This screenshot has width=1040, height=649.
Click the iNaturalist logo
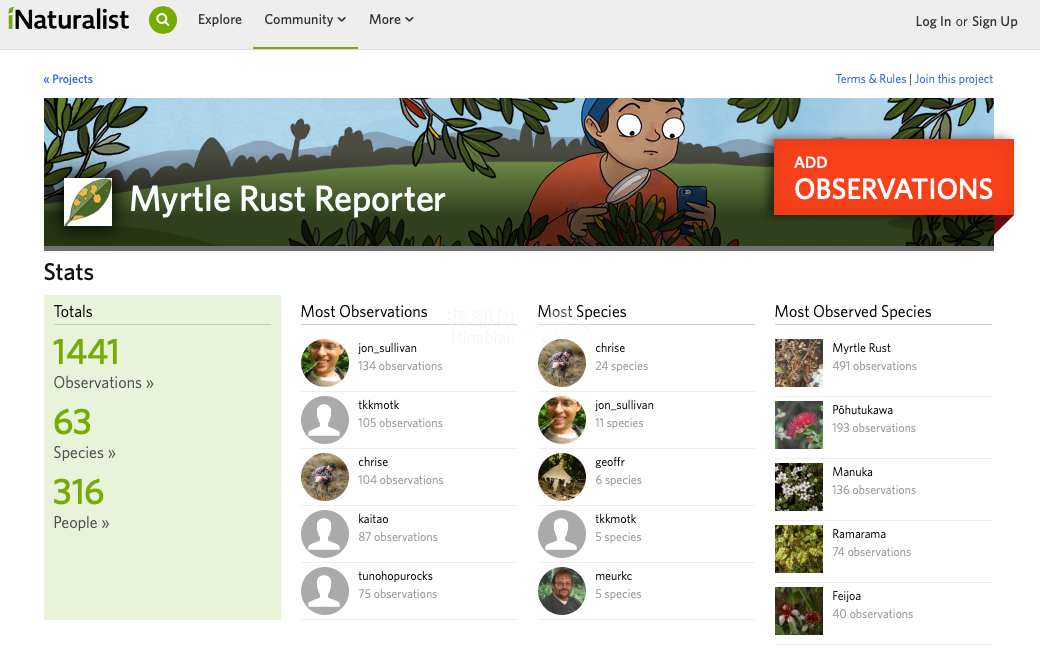[69, 20]
